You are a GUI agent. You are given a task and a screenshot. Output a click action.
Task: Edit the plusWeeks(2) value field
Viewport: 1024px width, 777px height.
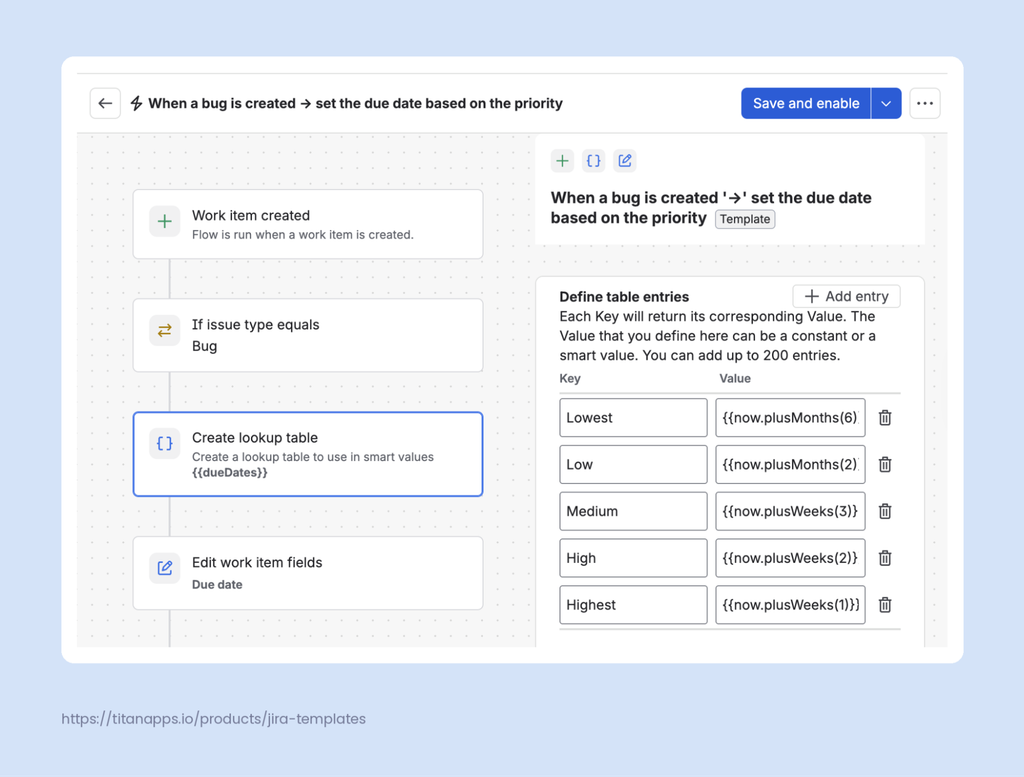[790, 558]
